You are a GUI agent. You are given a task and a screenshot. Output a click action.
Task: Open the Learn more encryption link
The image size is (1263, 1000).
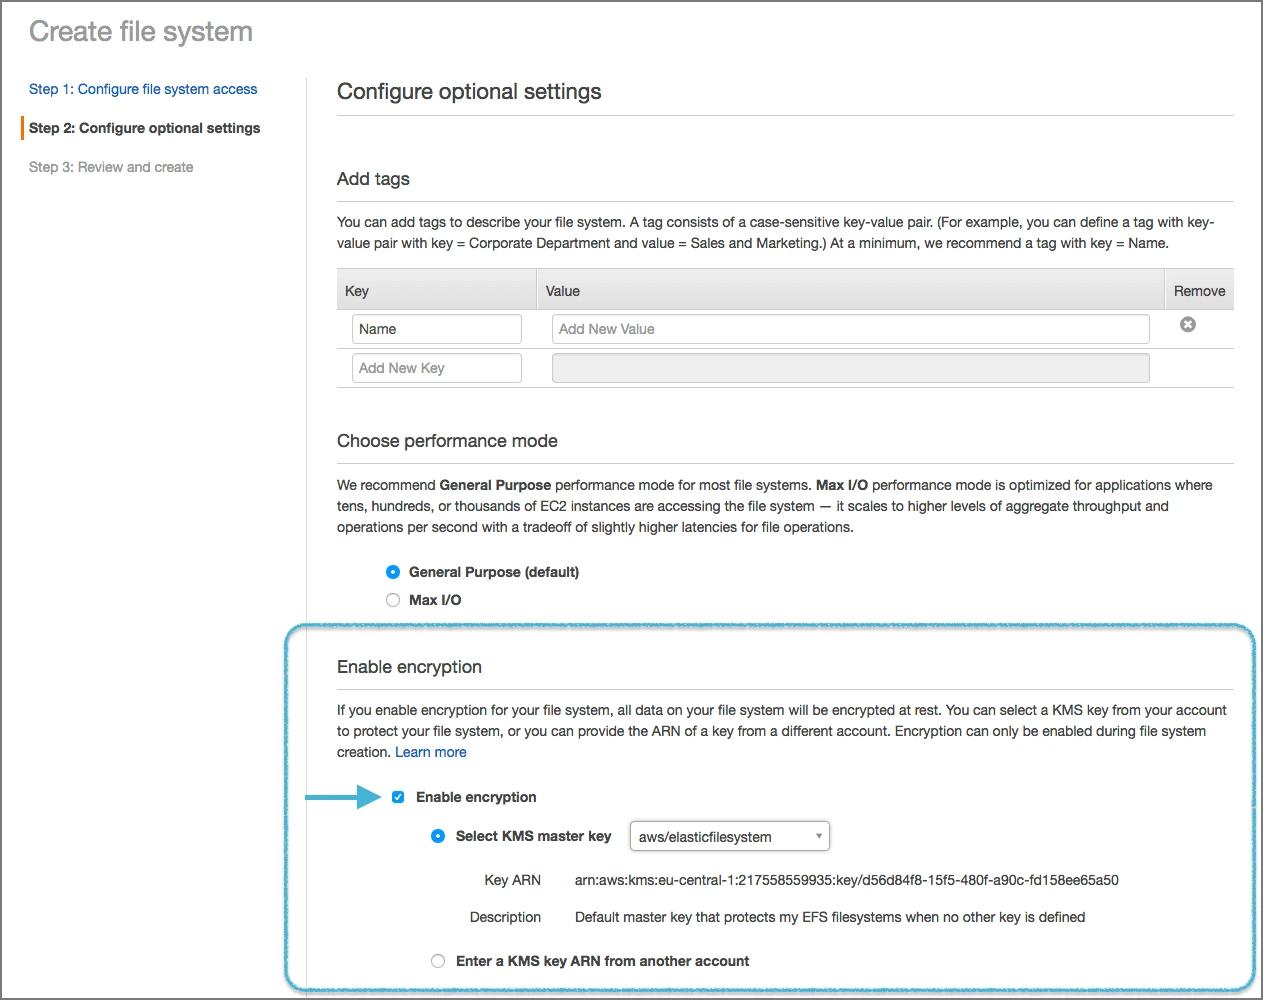click(x=430, y=752)
